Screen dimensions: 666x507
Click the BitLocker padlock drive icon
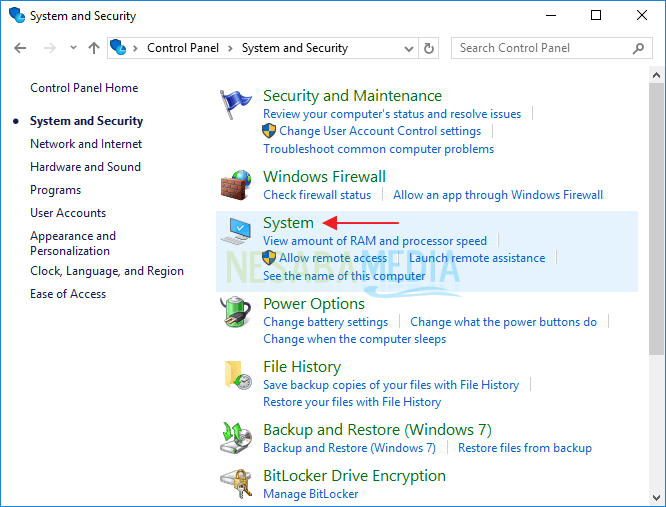point(236,484)
